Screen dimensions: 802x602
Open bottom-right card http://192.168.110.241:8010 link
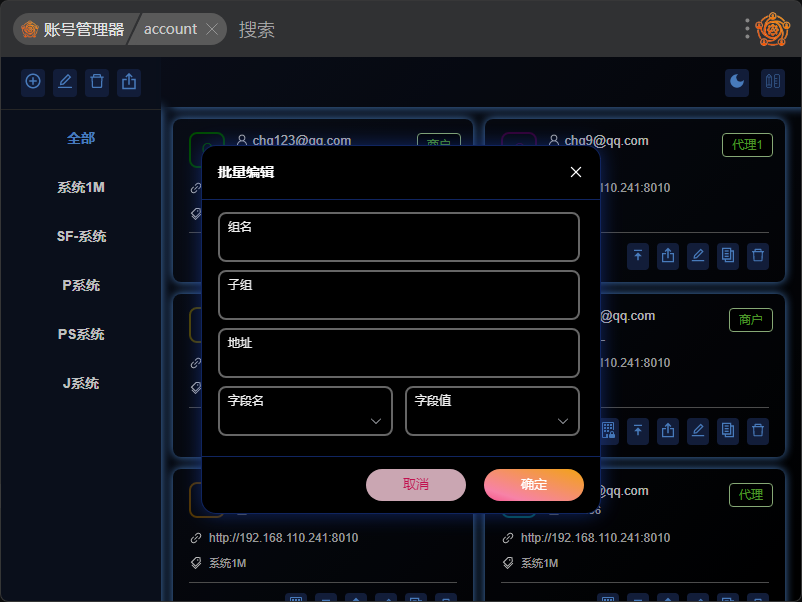click(595, 538)
